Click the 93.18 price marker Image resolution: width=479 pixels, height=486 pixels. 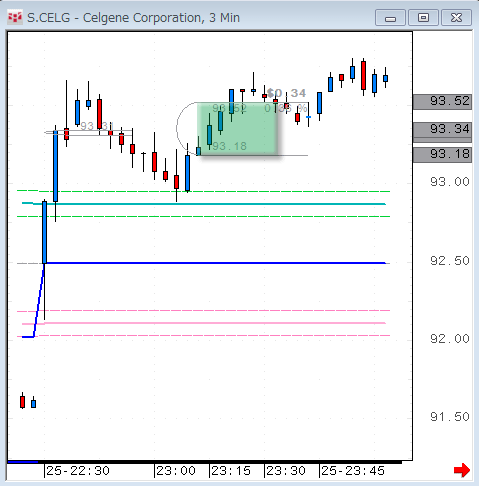(x=442, y=155)
